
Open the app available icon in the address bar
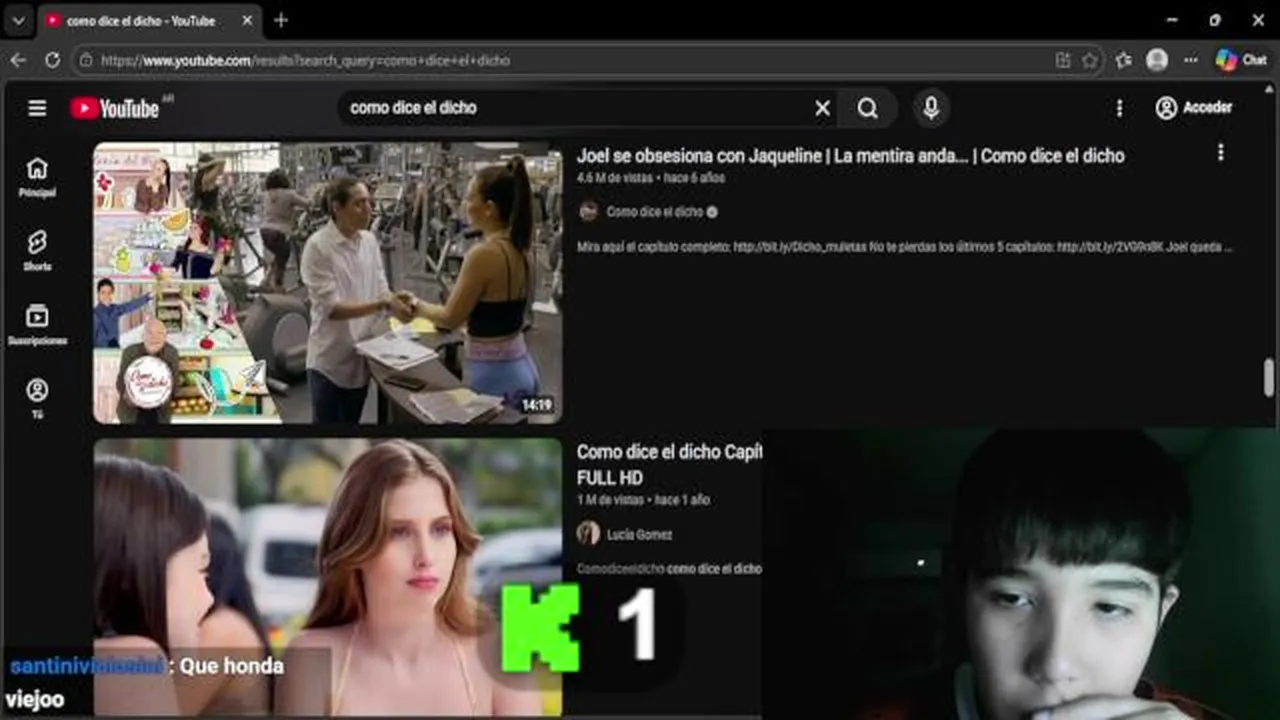[x=1063, y=60]
